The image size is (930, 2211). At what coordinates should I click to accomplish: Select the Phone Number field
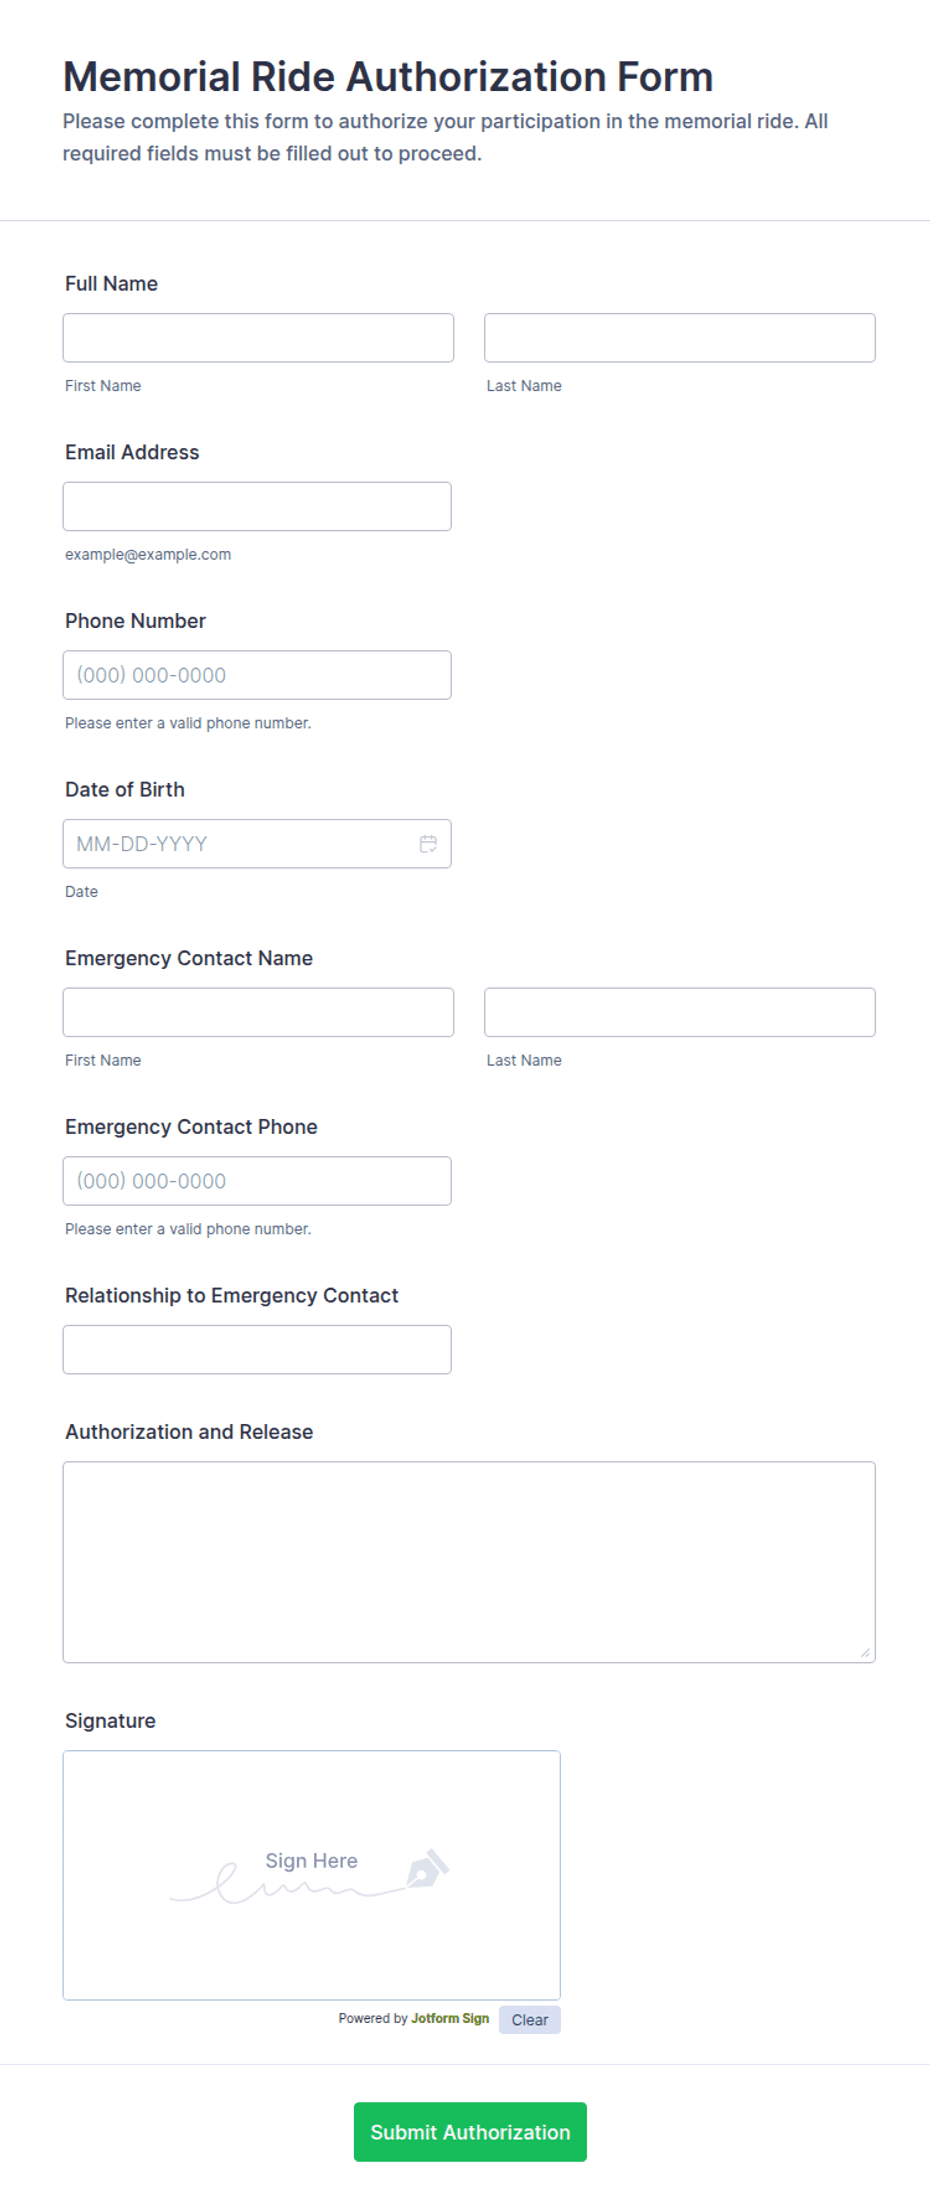coord(257,675)
